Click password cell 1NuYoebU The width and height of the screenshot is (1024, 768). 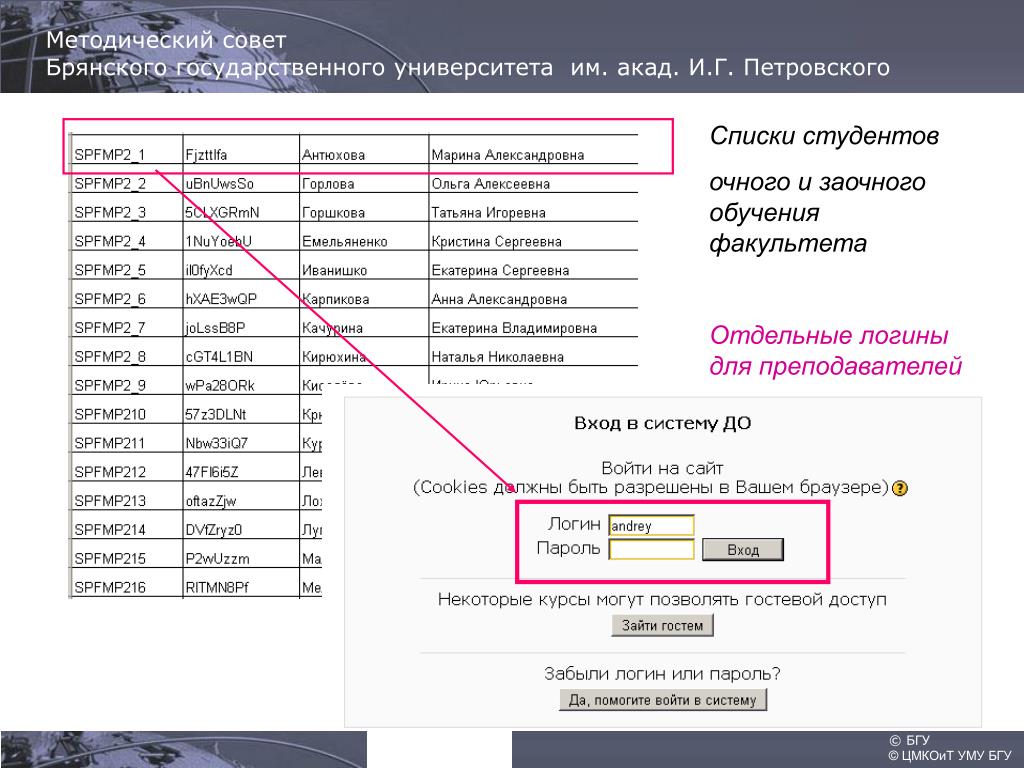pyautogui.click(x=240, y=236)
